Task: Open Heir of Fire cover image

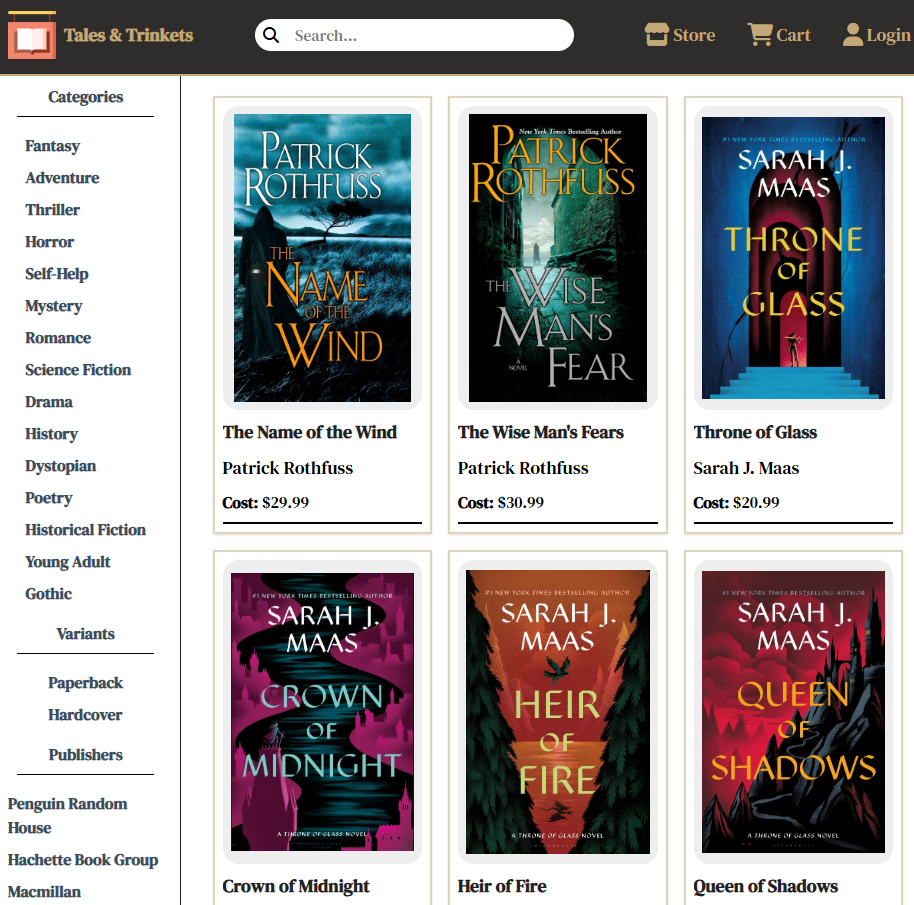Action: pos(558,712)
